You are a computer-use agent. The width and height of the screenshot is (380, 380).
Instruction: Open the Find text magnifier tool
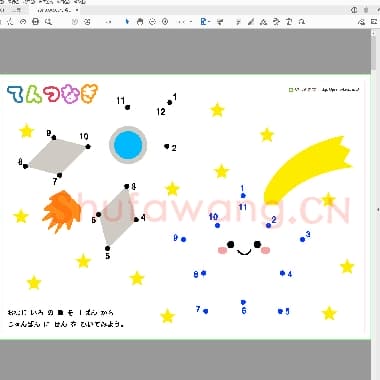pos(49,22)
